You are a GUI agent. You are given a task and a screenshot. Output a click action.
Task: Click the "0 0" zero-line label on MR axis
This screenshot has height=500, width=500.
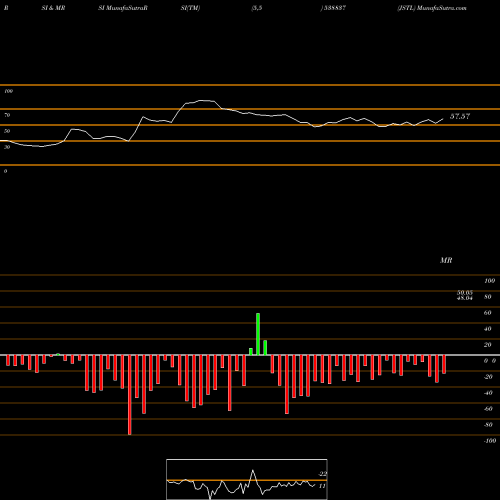(490, 361)
